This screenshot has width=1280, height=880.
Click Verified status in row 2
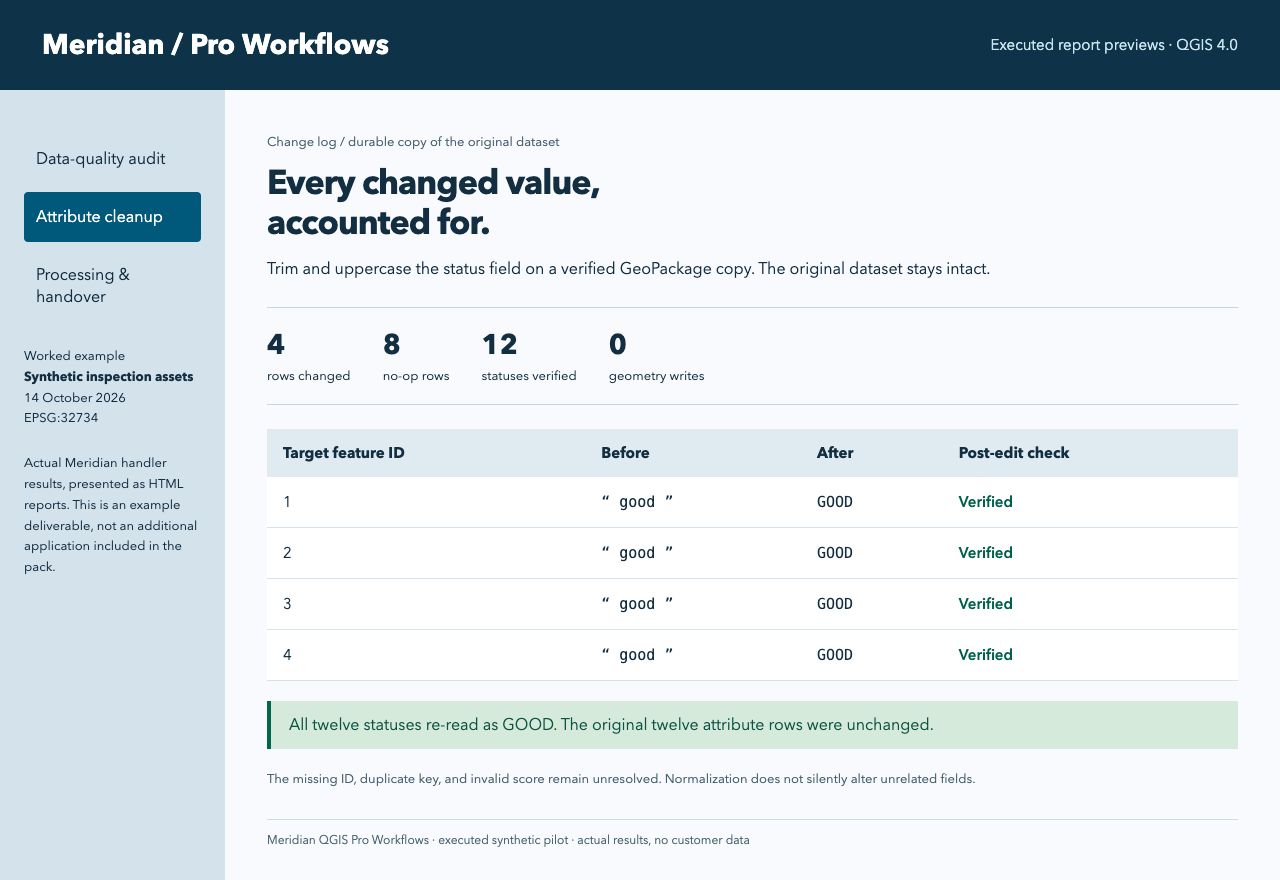coord(986,553)
